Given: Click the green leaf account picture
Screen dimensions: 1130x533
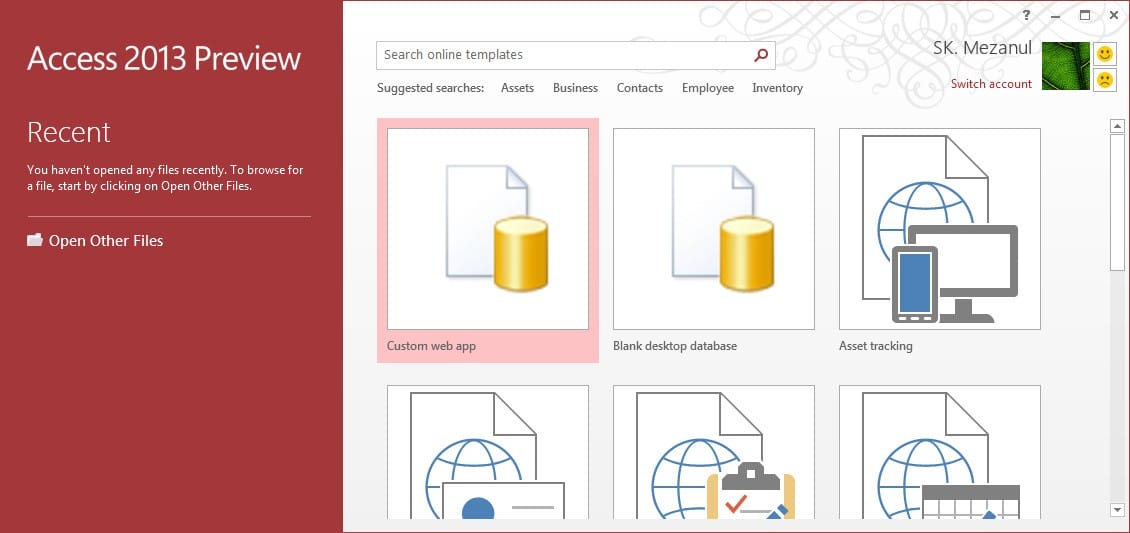Looking at the screenshot, I should coord(1066,66).
